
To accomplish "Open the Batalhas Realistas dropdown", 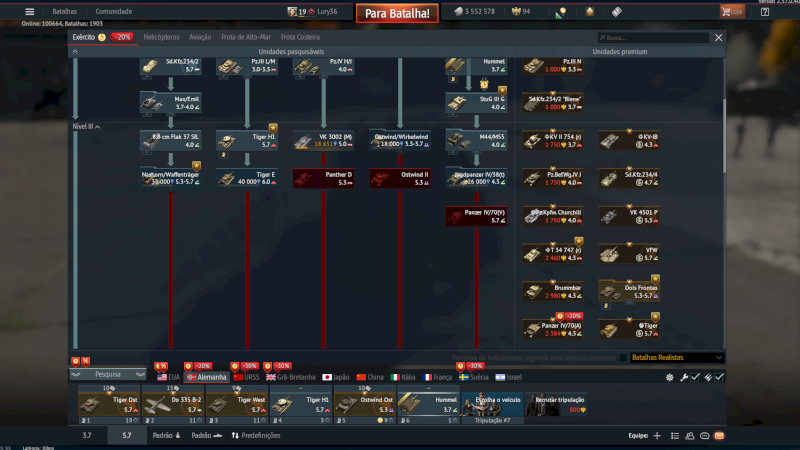I will point(677,358).
